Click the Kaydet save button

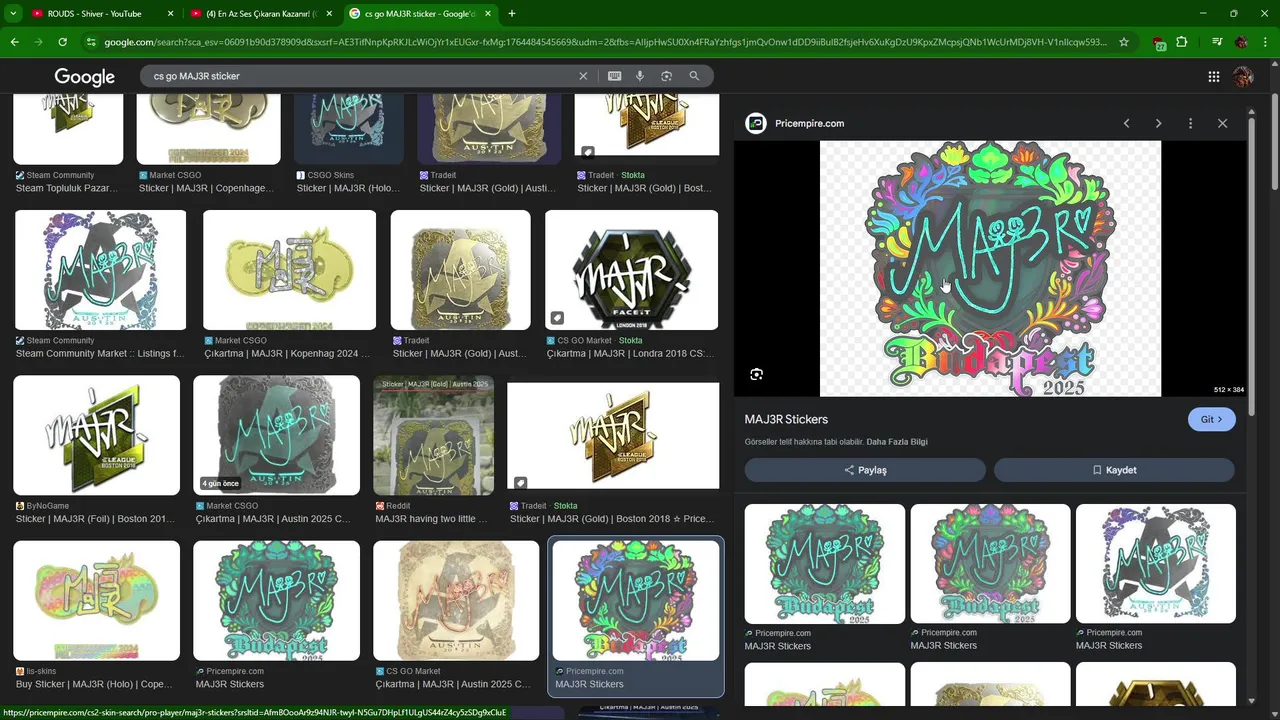click(1114, 470)
